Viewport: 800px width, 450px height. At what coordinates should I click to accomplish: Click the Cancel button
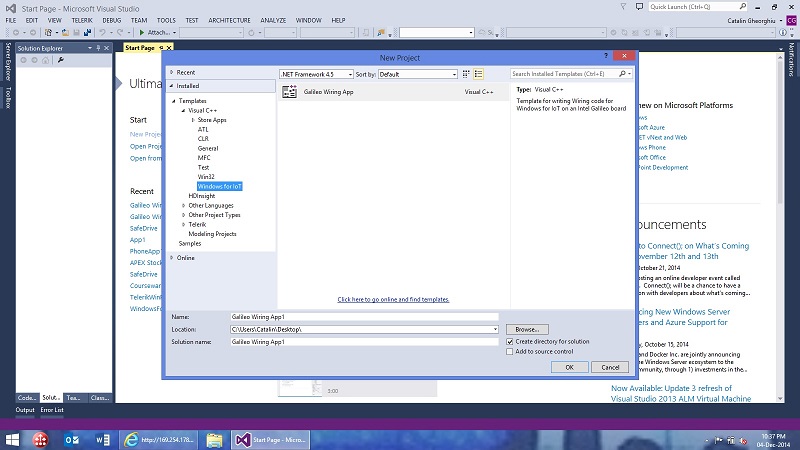point(610,367)
